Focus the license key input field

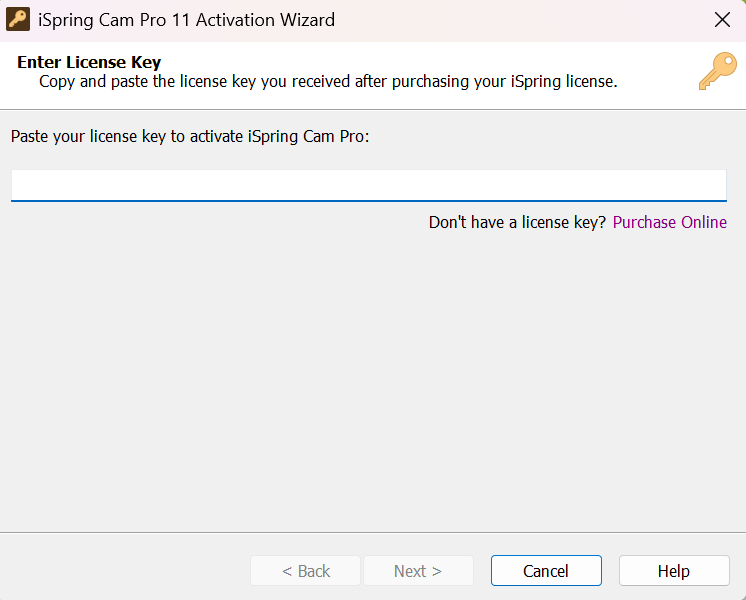368,185
